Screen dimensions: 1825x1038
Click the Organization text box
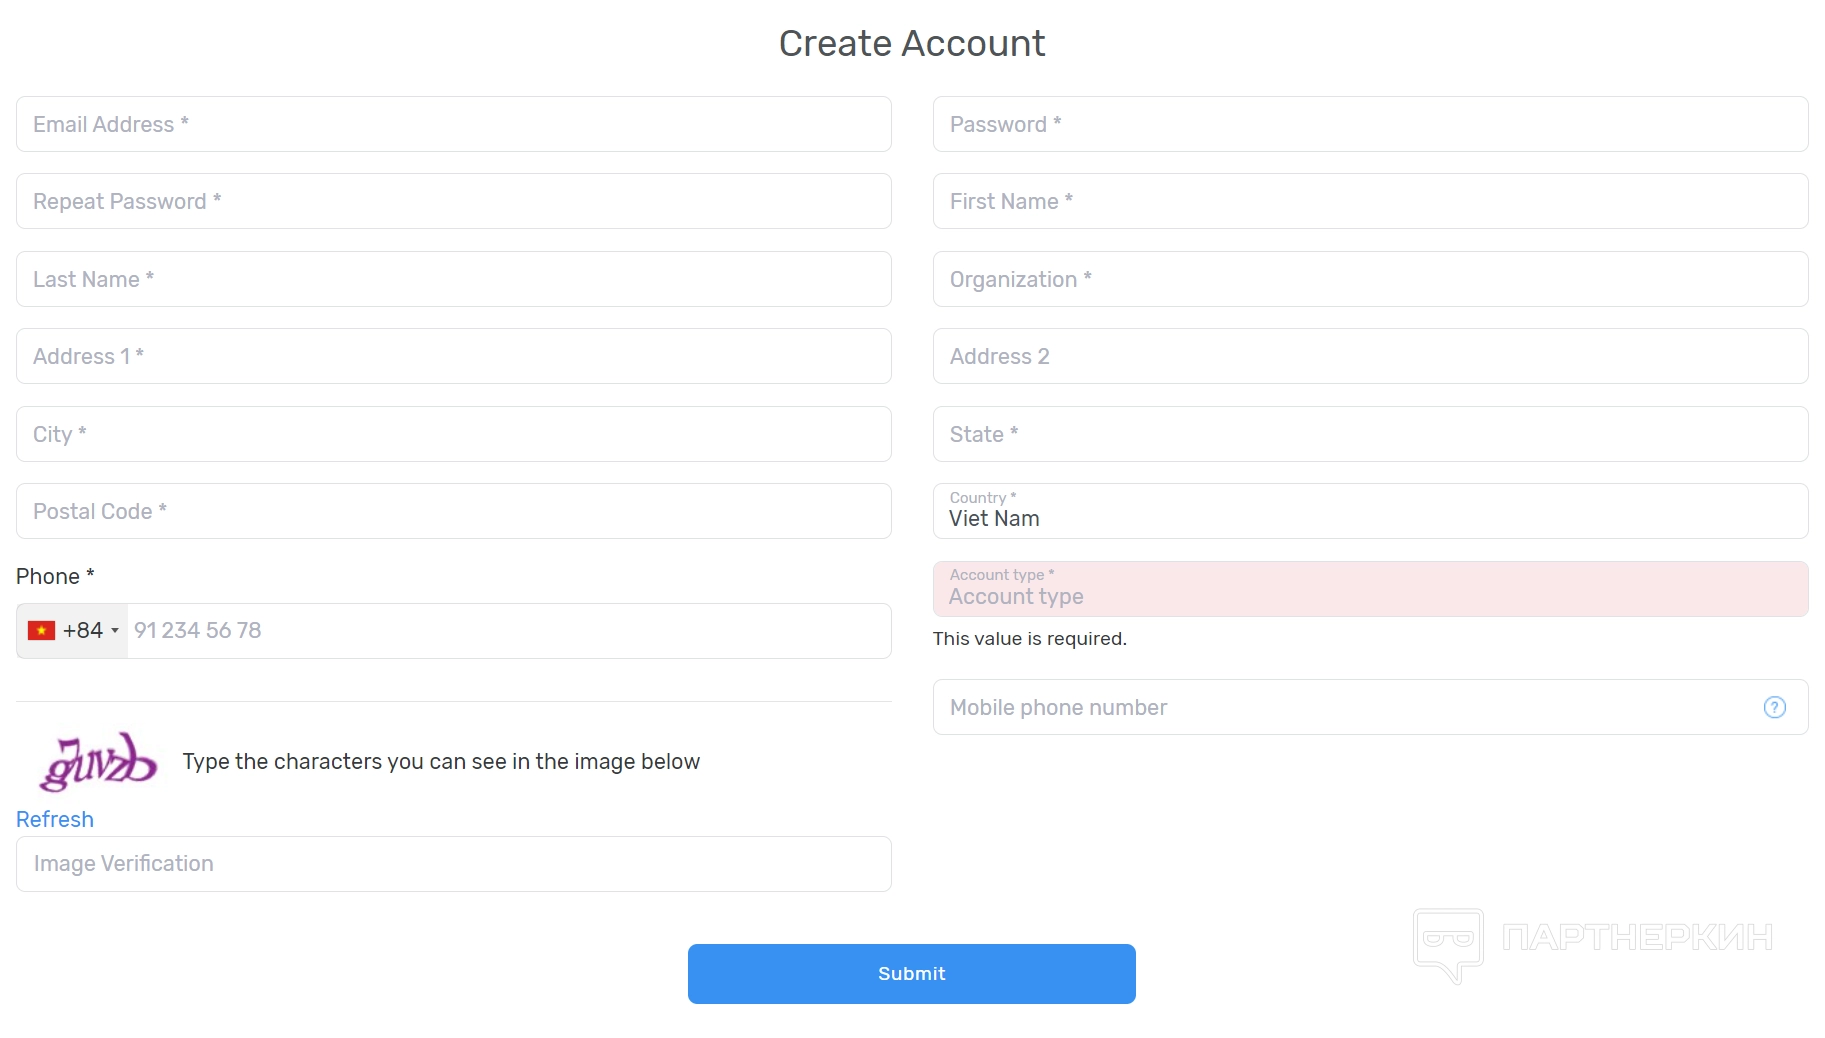click(x=1369, y=280)
